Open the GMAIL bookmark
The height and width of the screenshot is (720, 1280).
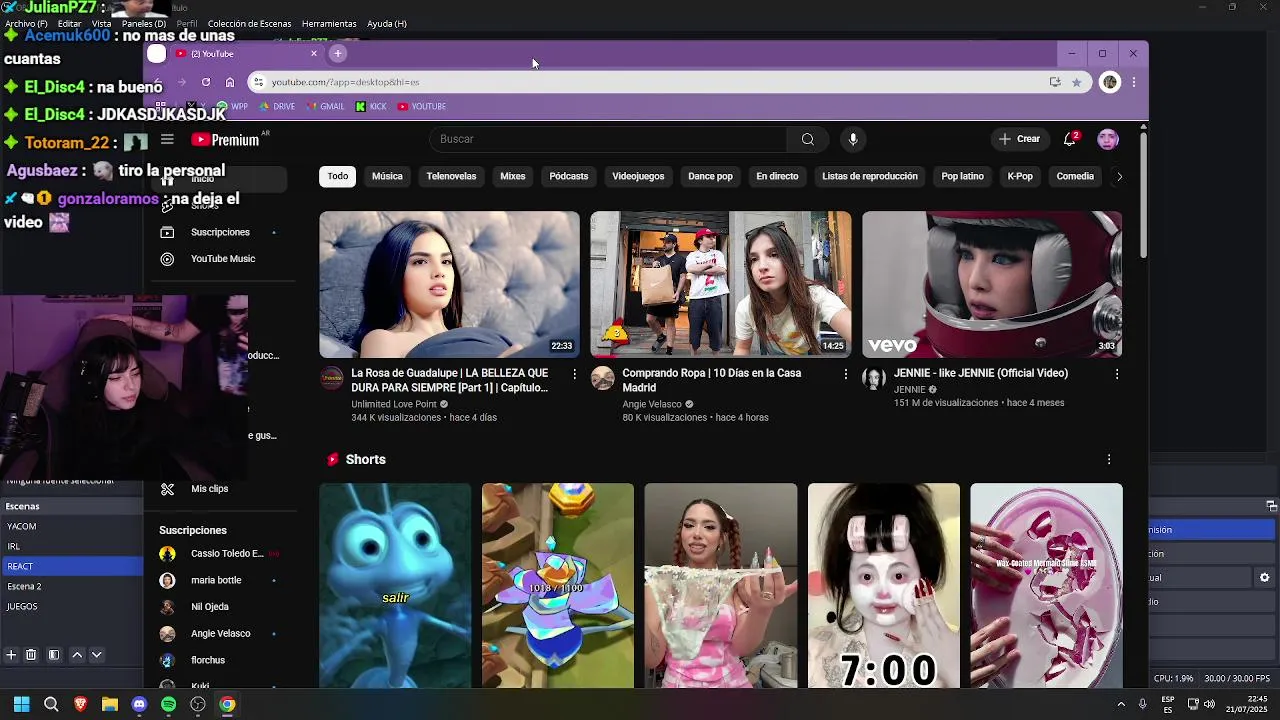(325, 106)
